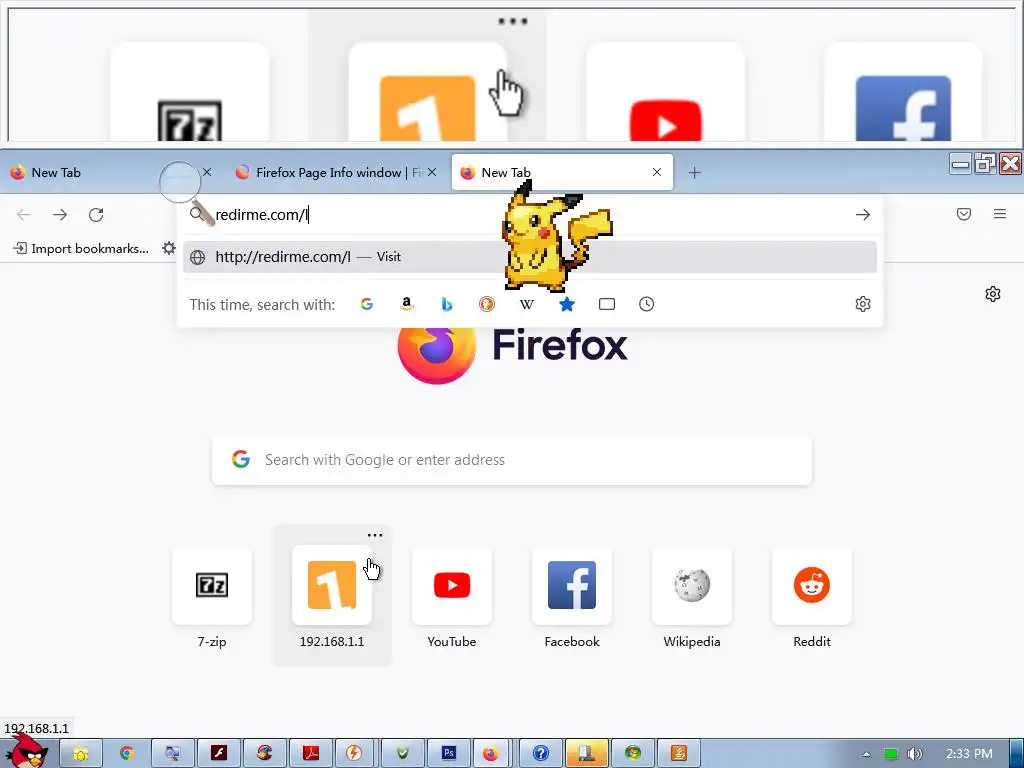Search this time with Bing icon
The width and height of the screenshot is (1024, 768).
point(447,304)
